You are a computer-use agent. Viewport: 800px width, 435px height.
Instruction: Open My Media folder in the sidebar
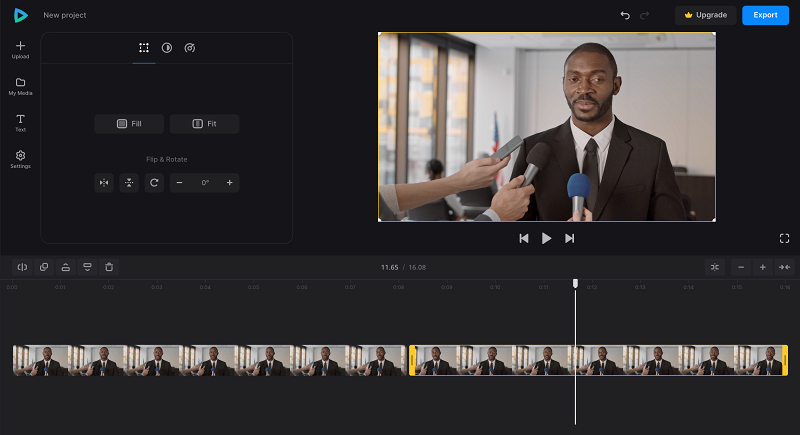(x=20, y=87)
